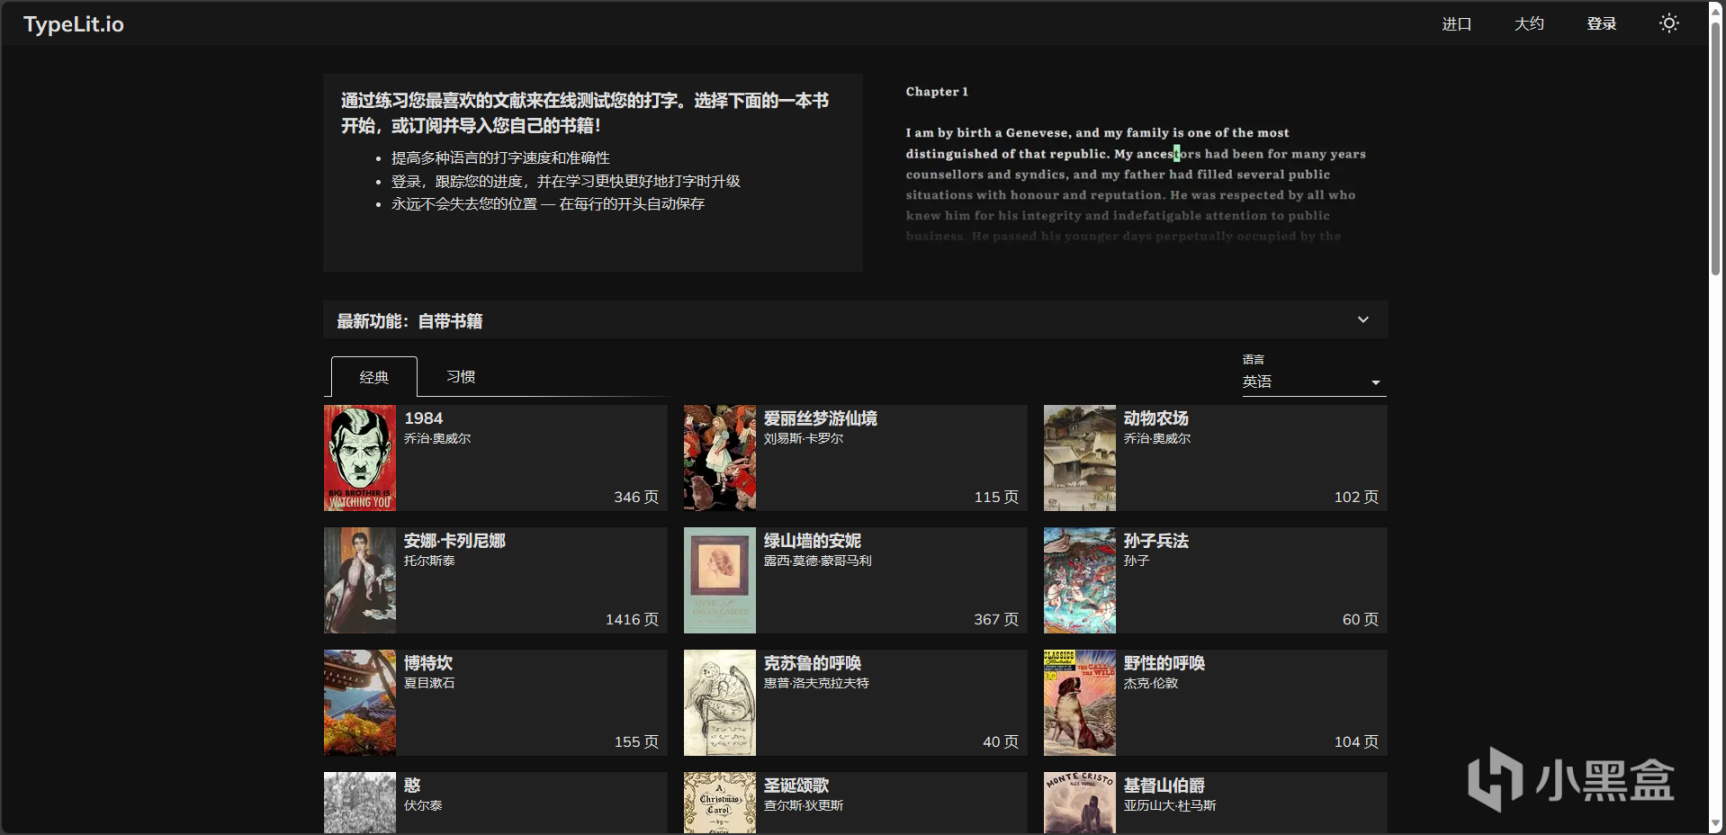Click the 克苏鲁的呼唤 title text
Screen dimensions: 1726x835
(812, 663)
